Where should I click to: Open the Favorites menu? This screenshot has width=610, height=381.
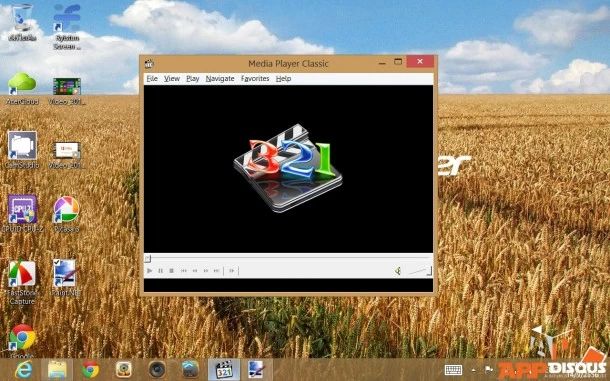(x=255, y=79)
